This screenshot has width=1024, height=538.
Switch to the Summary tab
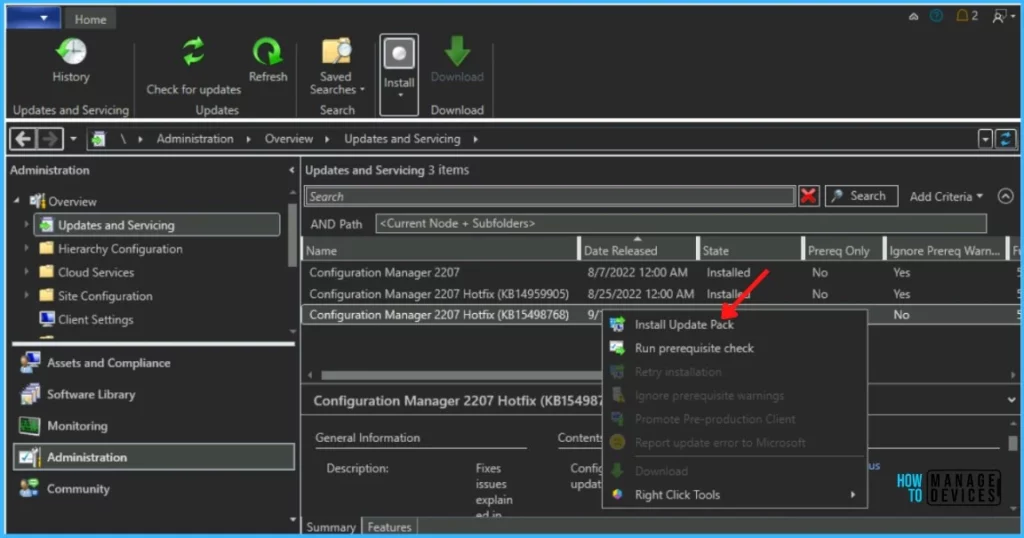330,527
